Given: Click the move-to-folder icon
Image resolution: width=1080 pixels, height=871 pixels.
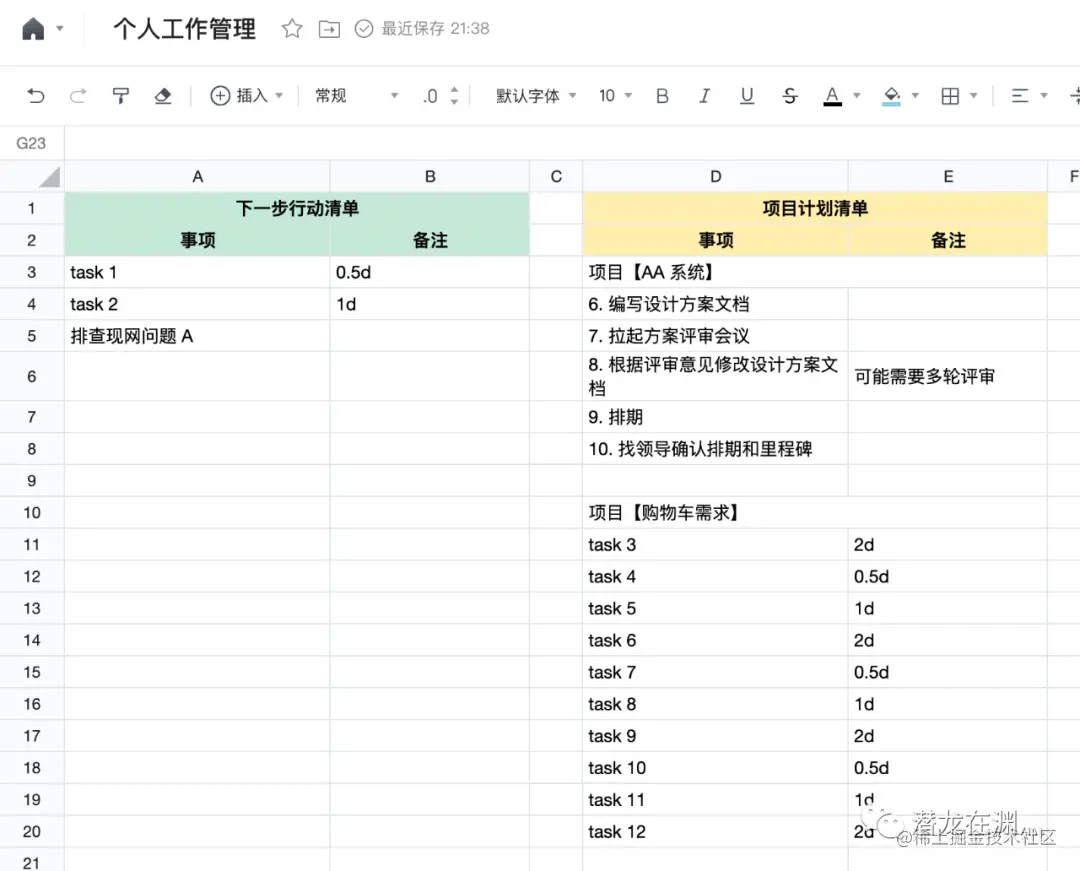Looking at the screenshot, I should [x=329, y=29].
